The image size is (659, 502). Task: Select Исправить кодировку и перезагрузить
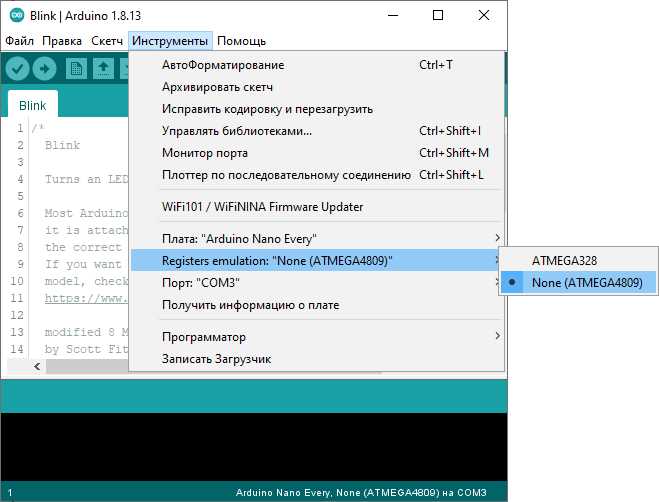(316, 108)
